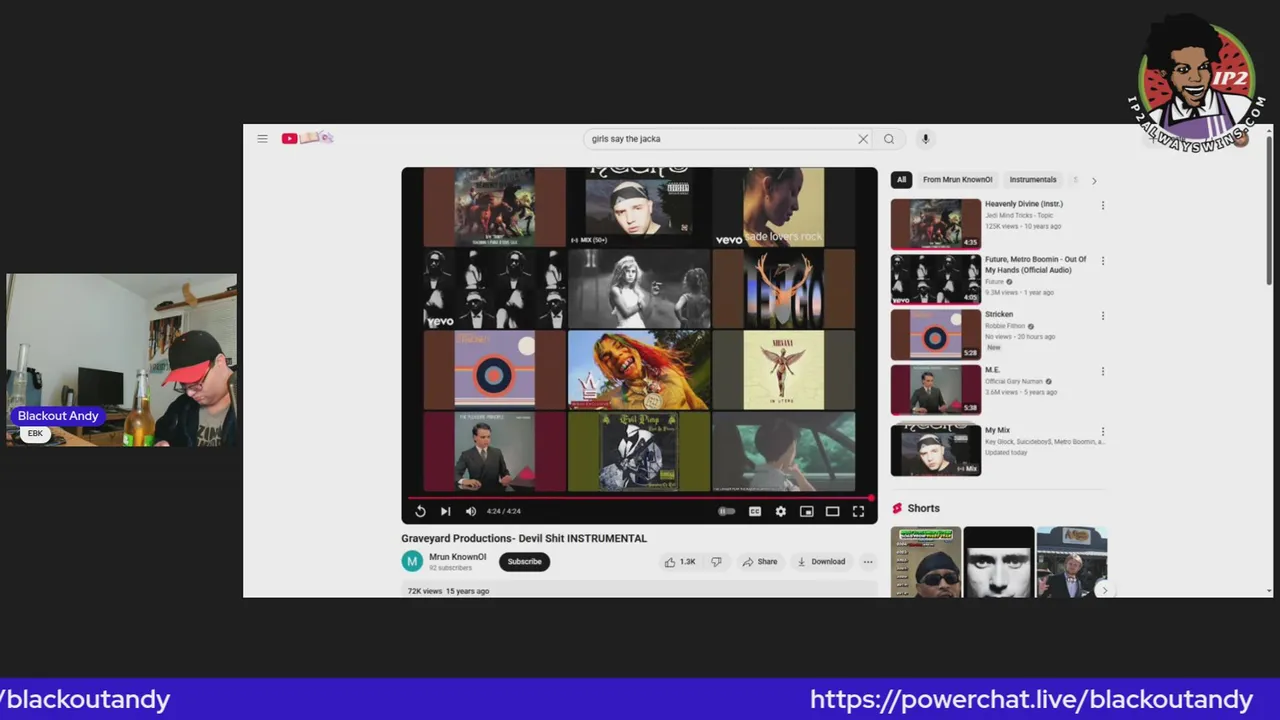
Task: Select the 'From Mrun KnownOI' chip
Action: click(x=957, y=180)
